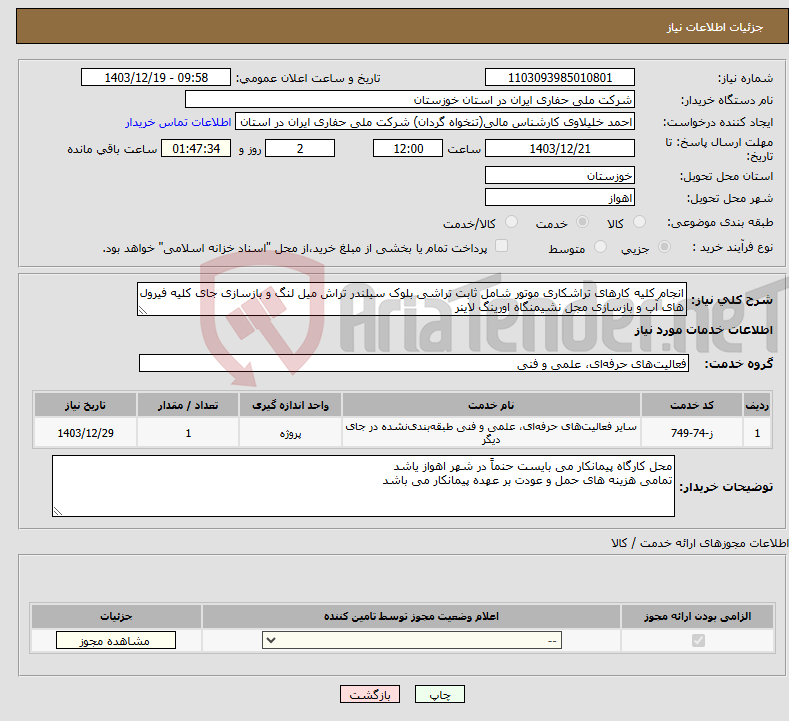Click the request creator field
Viewport: 789px width, 721px height.
pyautogui.click(x=435, y=122)
